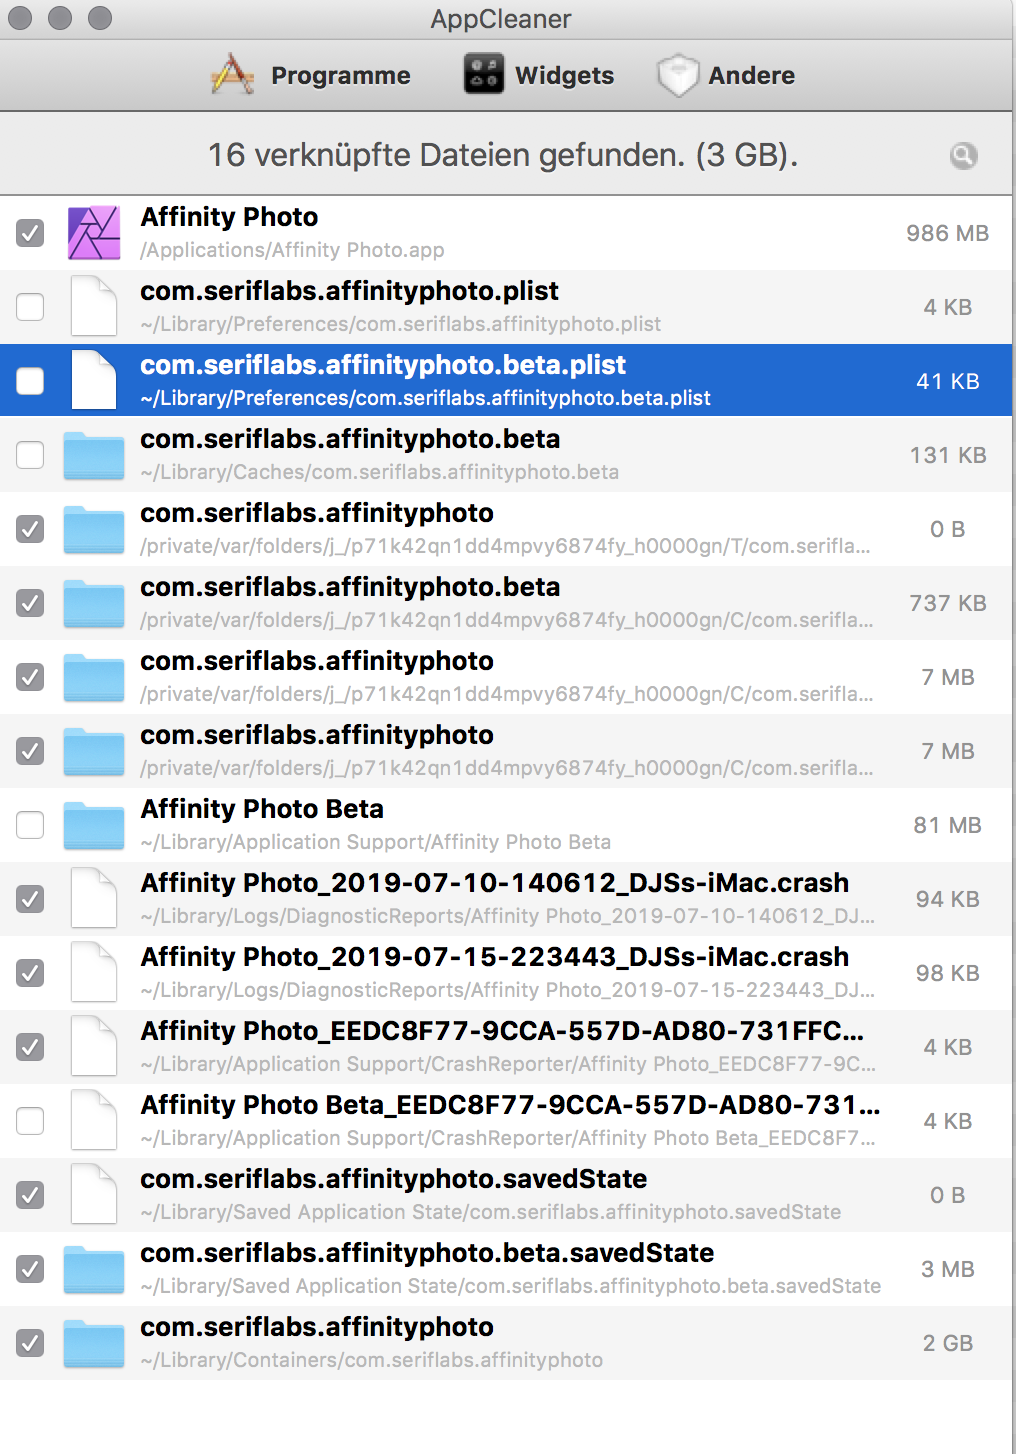Viewport: 1016px width, 1454px height.
Task: Click the 0 B private folder icon
Action: (94, 529)
